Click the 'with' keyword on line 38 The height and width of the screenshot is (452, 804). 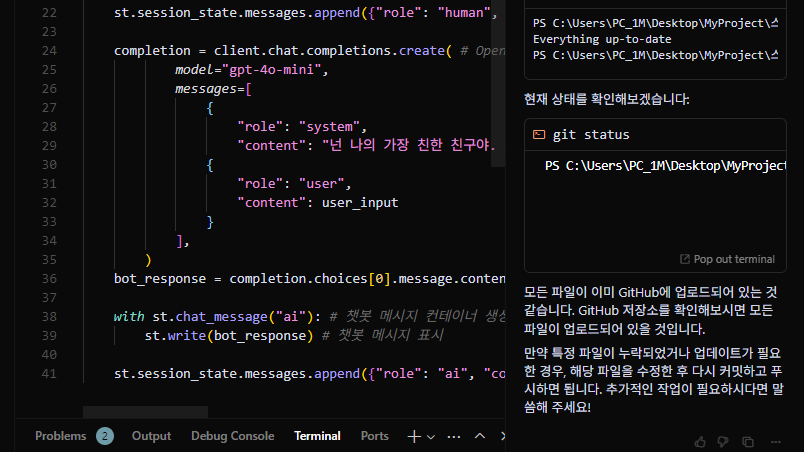pos(129,317)
